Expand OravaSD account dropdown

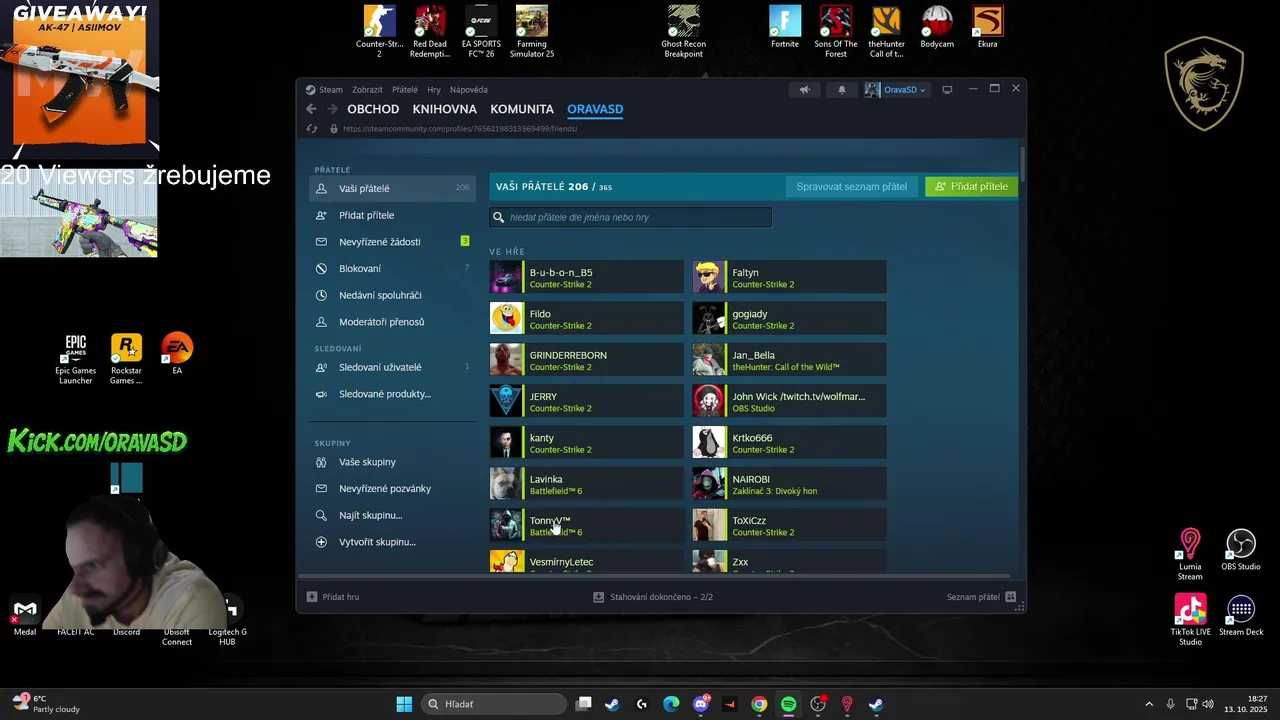coord(896,90)
